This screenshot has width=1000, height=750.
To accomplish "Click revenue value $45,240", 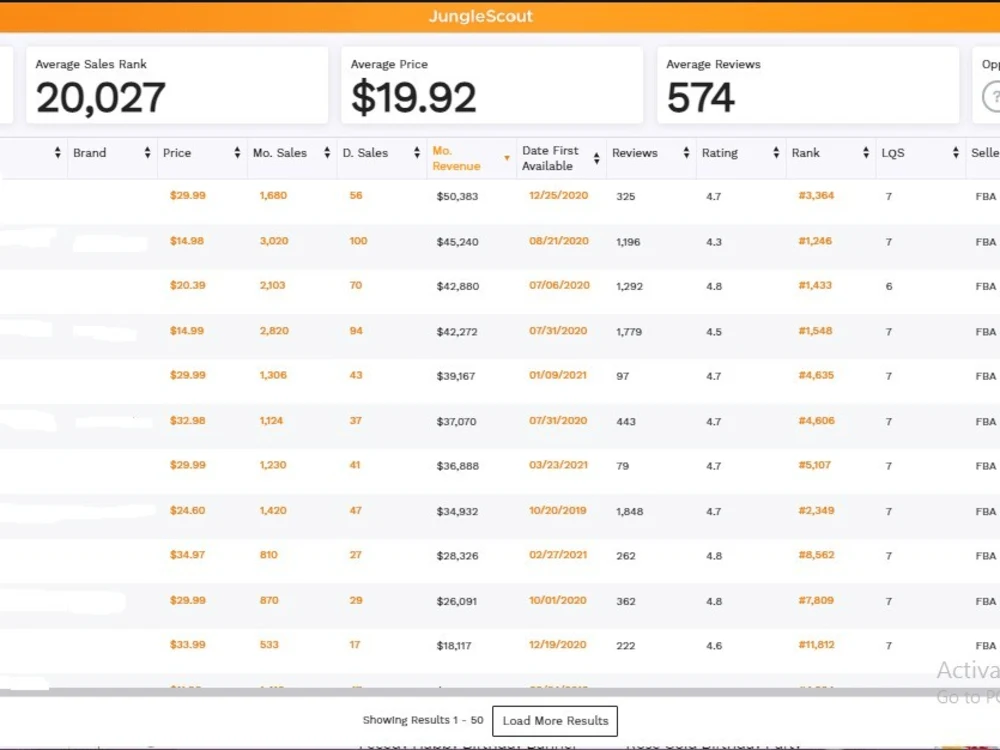I will 457,242.
